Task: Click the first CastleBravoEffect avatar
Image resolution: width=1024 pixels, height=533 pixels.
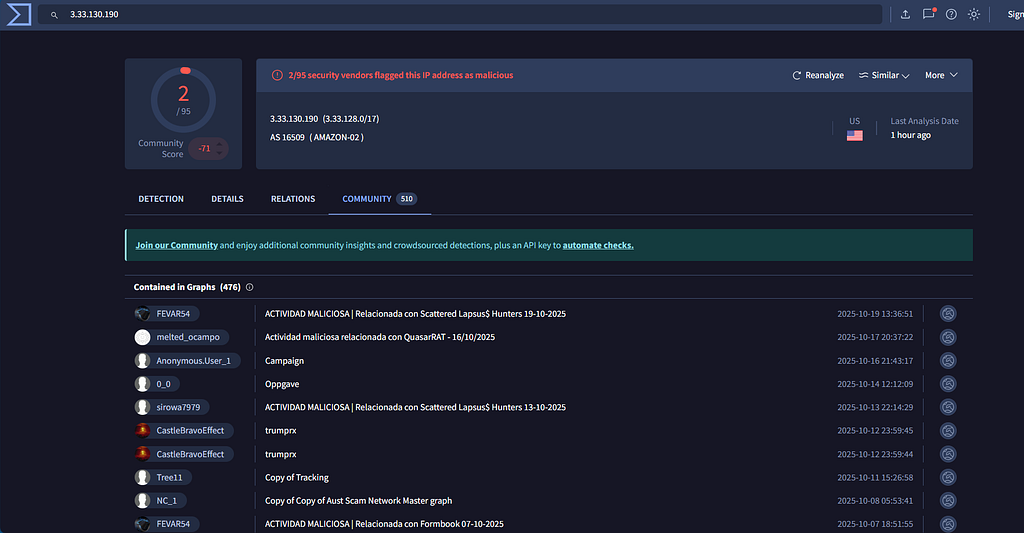Action: click(142, 430)
